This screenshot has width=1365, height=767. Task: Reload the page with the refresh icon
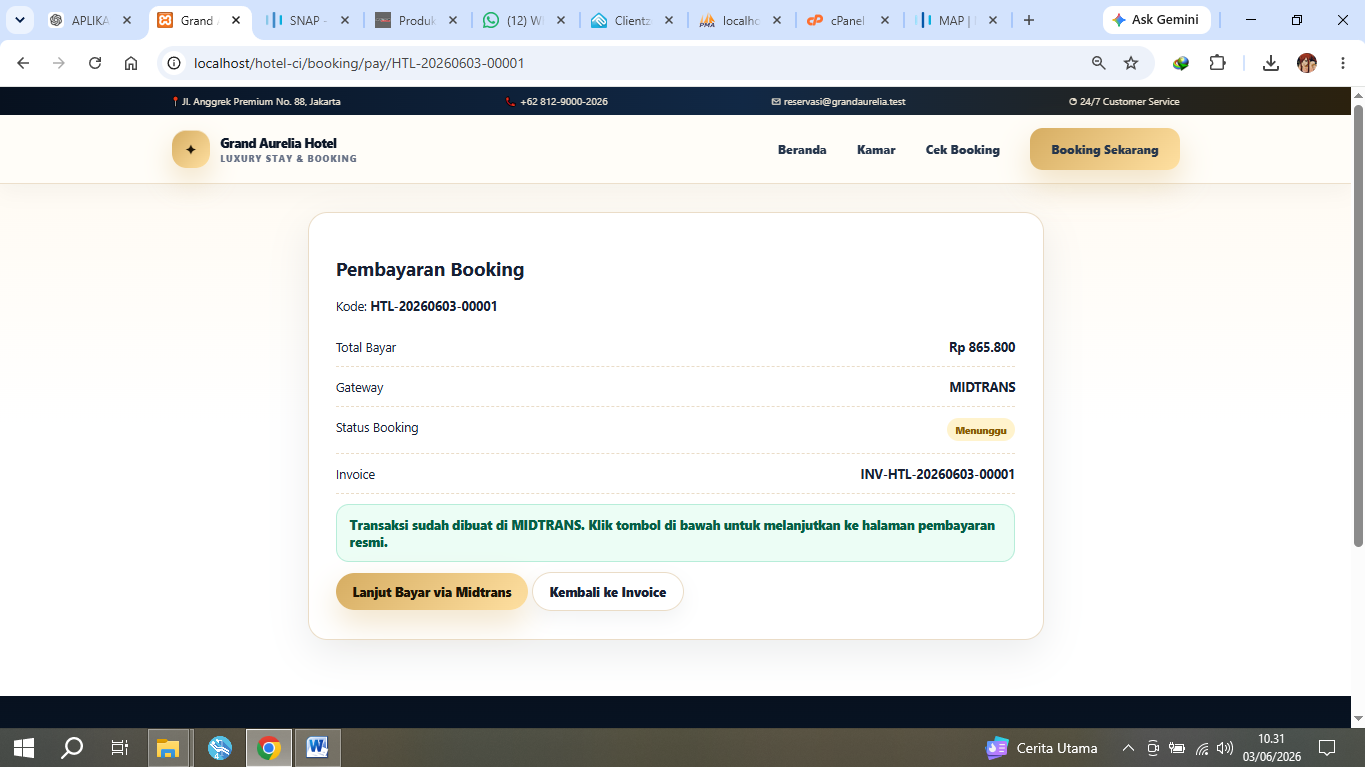point(95,63)
